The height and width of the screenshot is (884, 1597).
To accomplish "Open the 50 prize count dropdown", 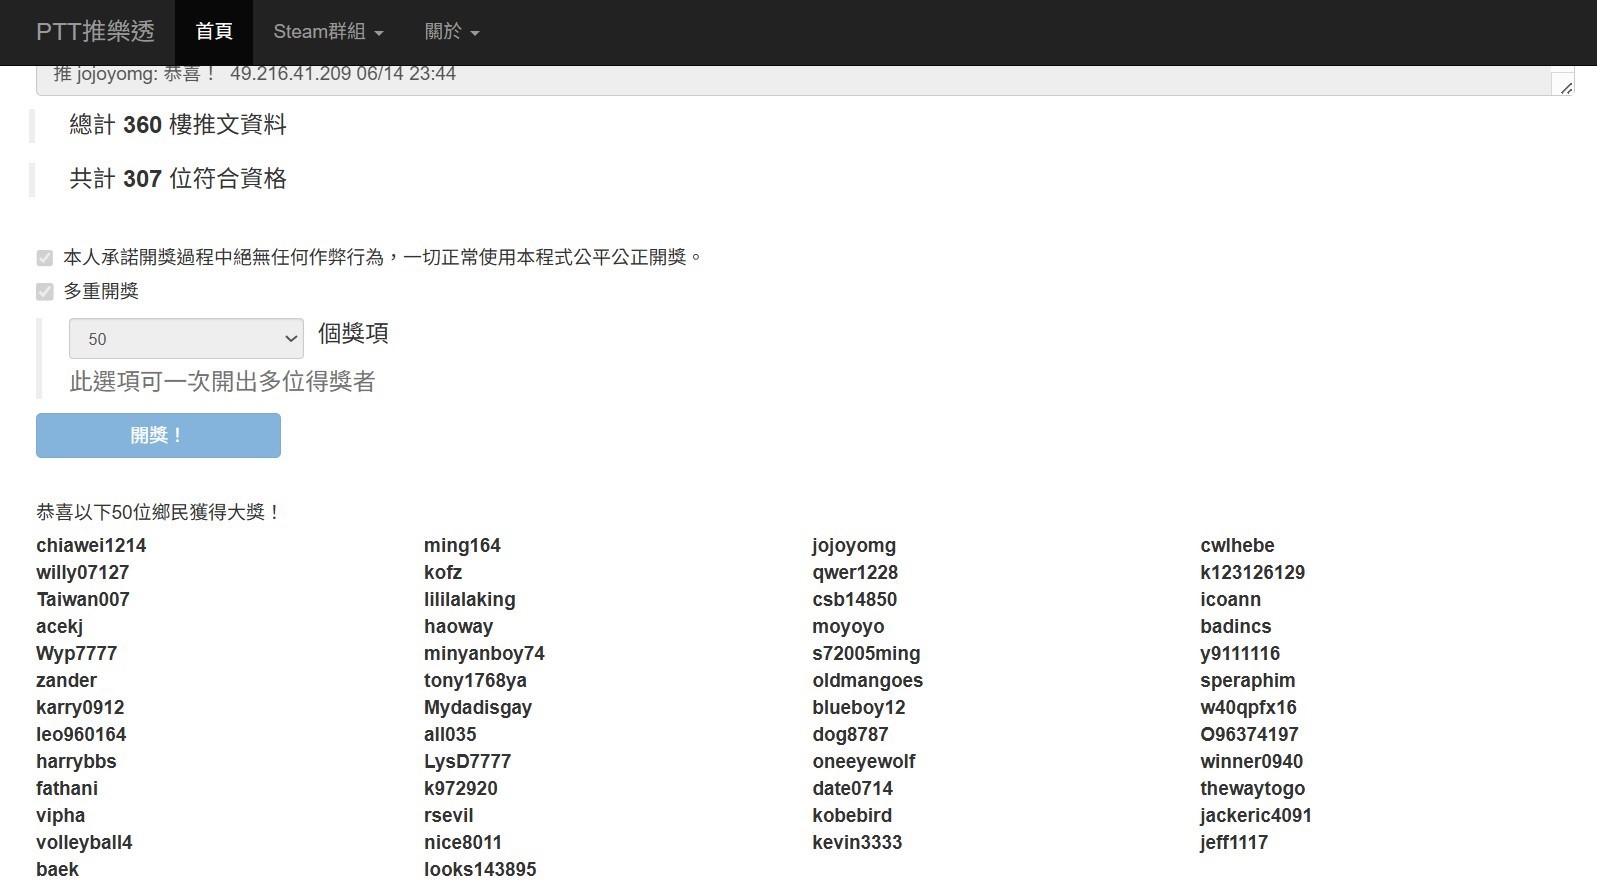I will 186,339.
